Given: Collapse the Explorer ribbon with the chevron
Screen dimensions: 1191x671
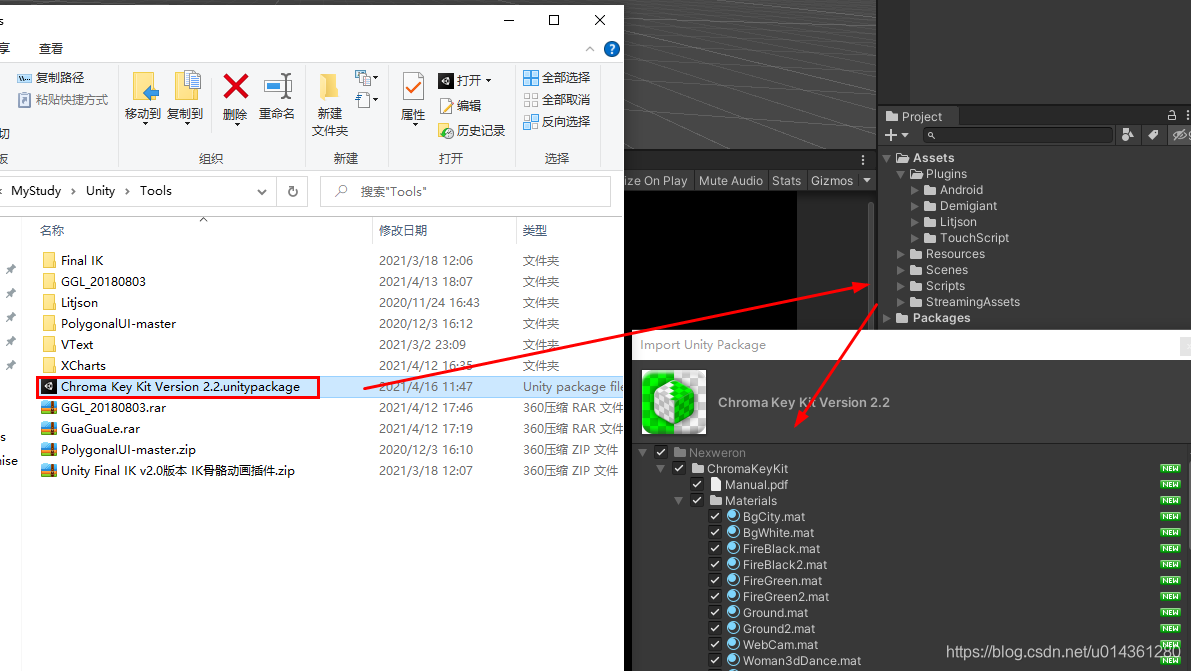Looking at the screenshot, I should pyautogui.click(x=590, y=49).
